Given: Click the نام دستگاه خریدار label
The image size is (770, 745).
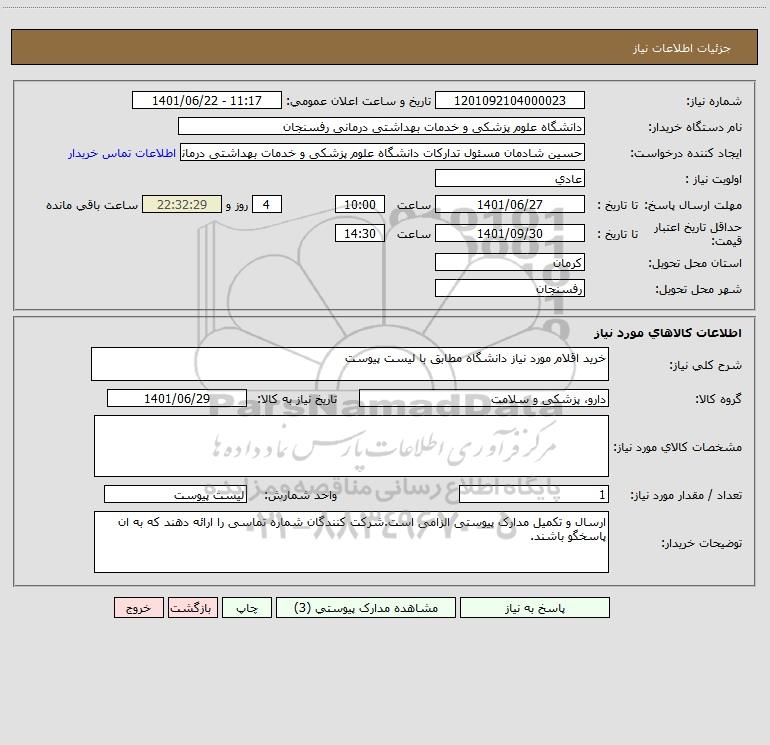Looking at the screenshot, I should [695, 127].
